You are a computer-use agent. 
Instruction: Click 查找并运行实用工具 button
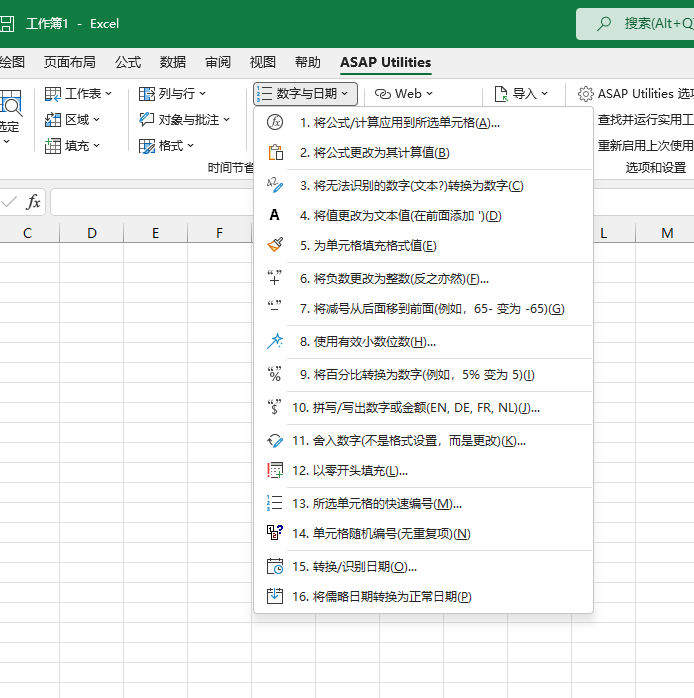(x=645, y=120)
